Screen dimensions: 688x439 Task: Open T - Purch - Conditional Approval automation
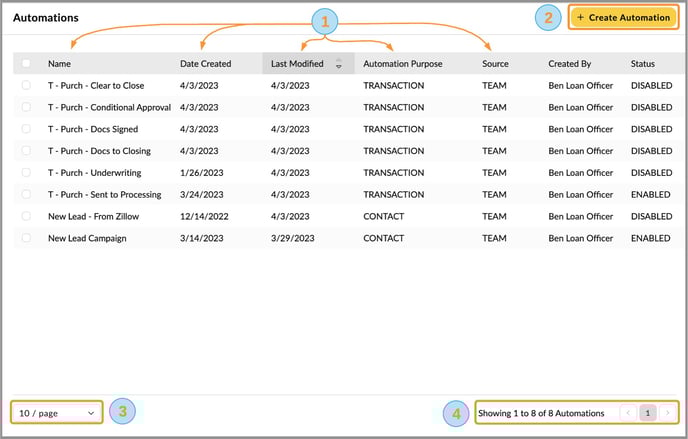[x=109, y=107]
